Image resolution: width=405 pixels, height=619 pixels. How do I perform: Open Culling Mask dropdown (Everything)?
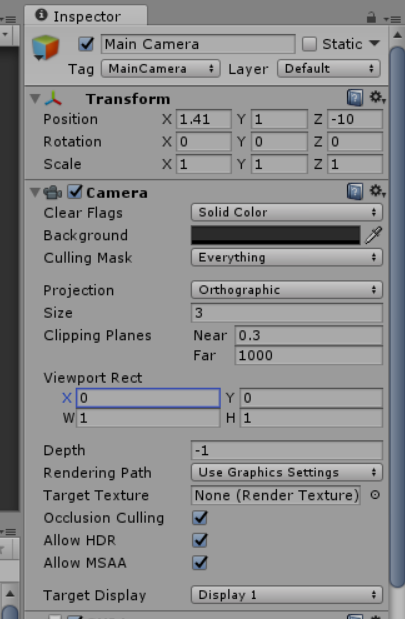287,257
